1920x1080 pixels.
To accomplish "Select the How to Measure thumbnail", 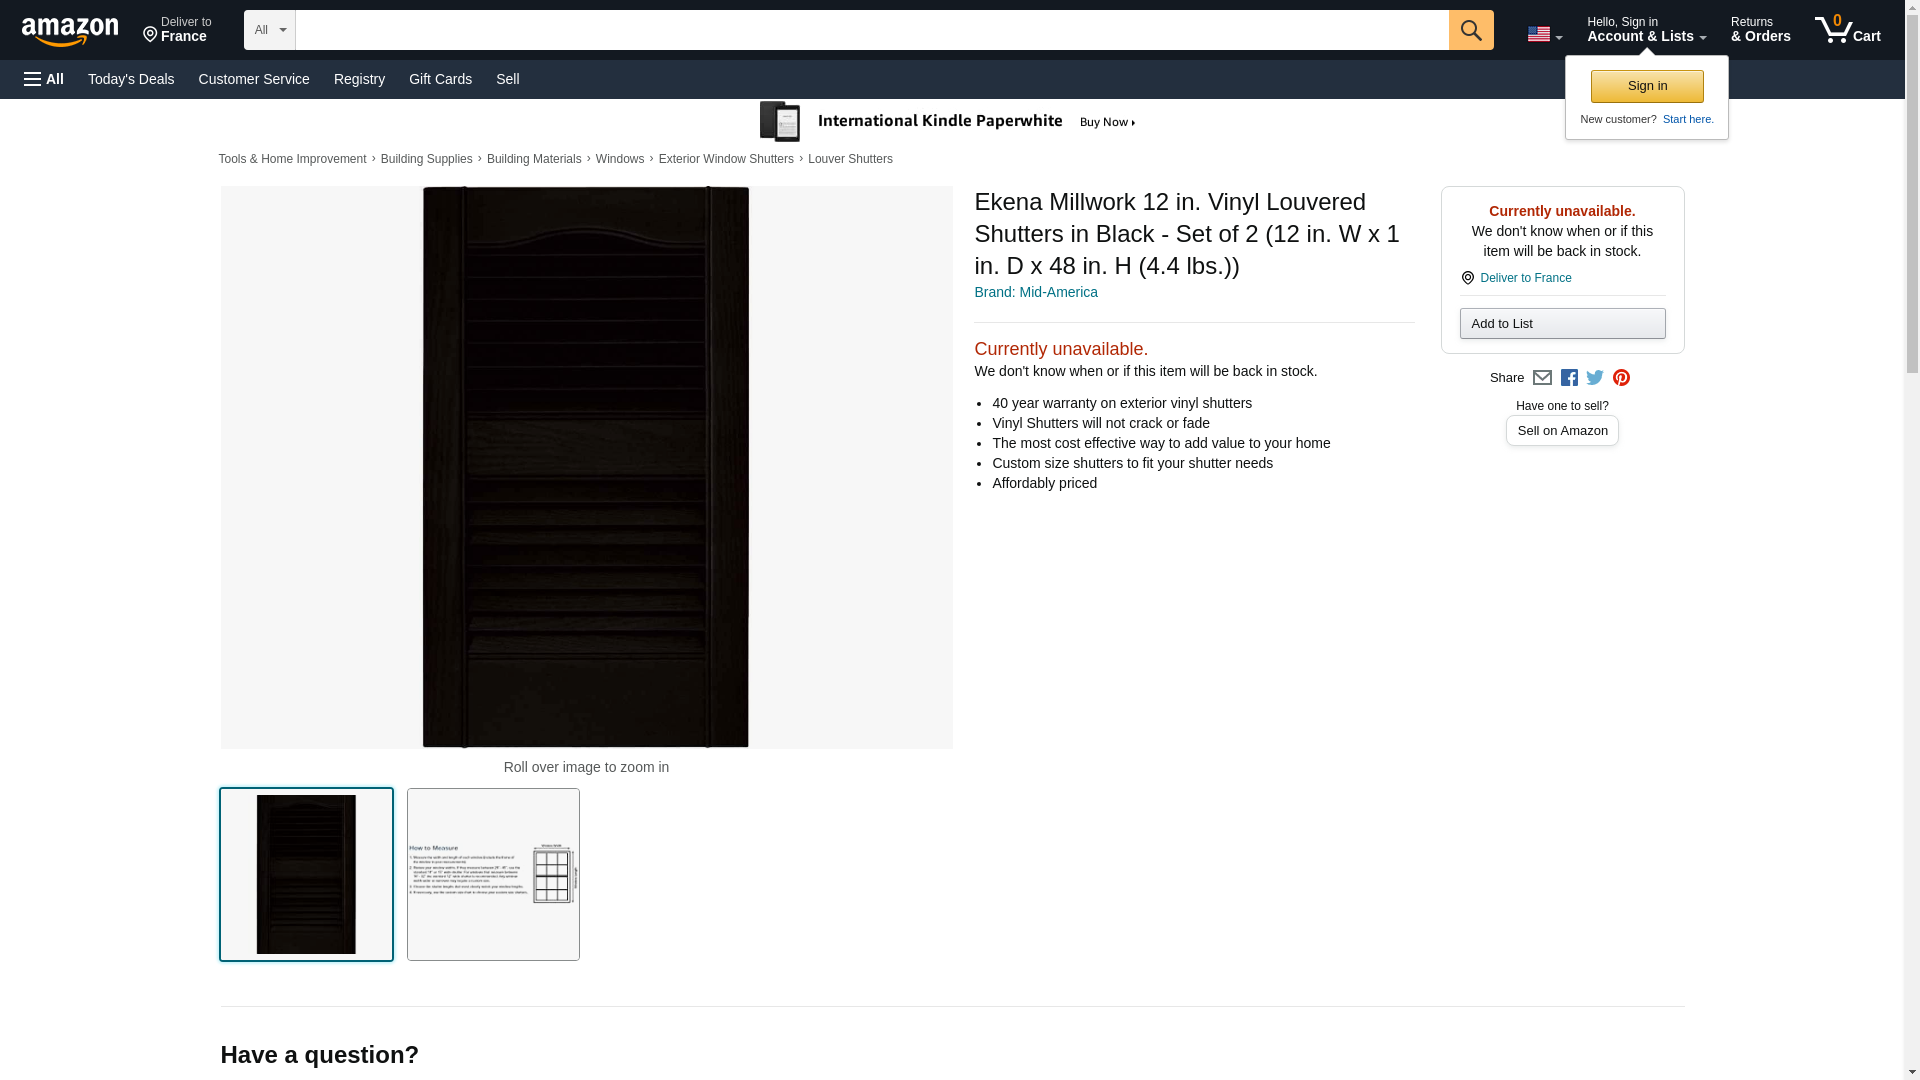I will [493, 875].
